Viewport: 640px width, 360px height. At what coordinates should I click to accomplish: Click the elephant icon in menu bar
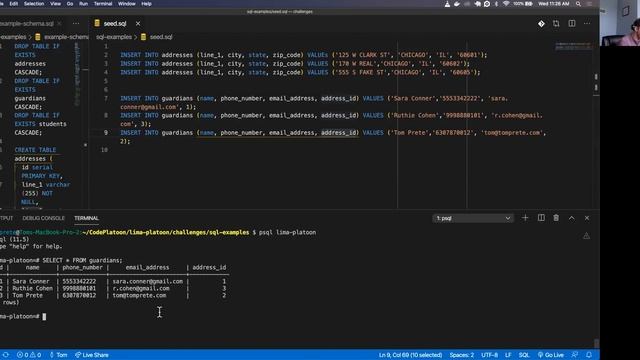coord(477,4)
